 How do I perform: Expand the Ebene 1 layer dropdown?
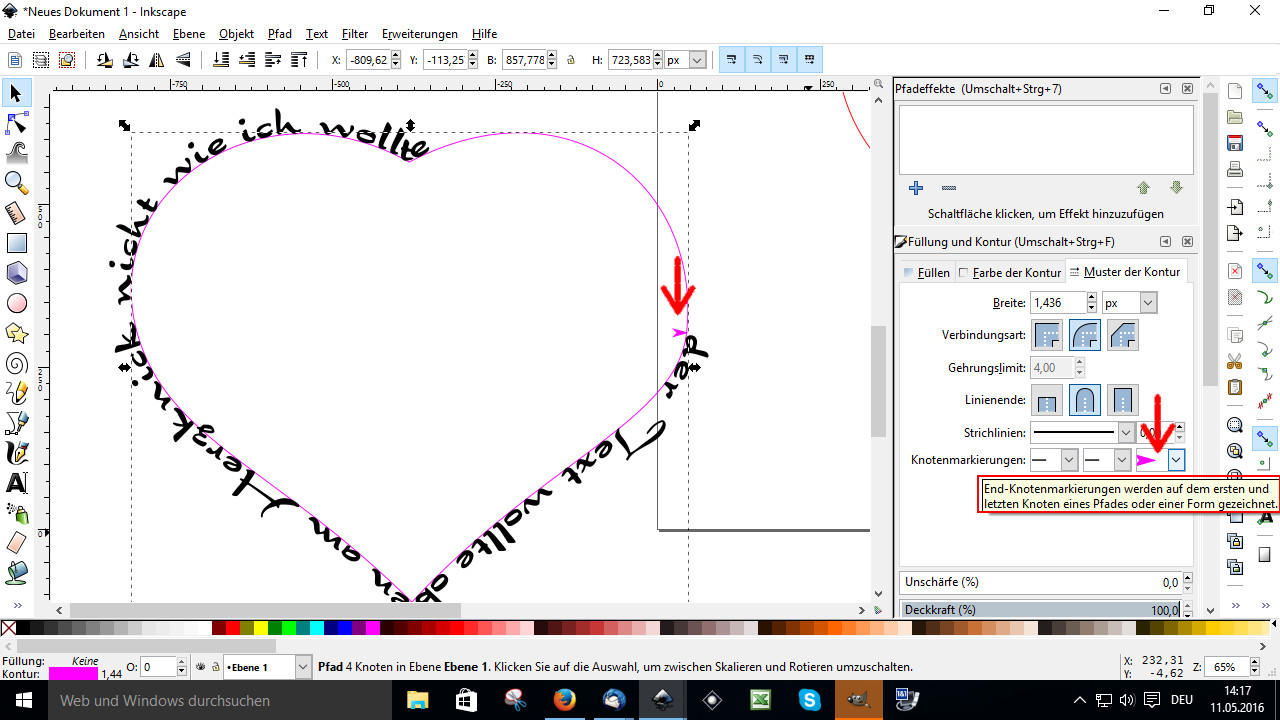click(x=302, y=667)
